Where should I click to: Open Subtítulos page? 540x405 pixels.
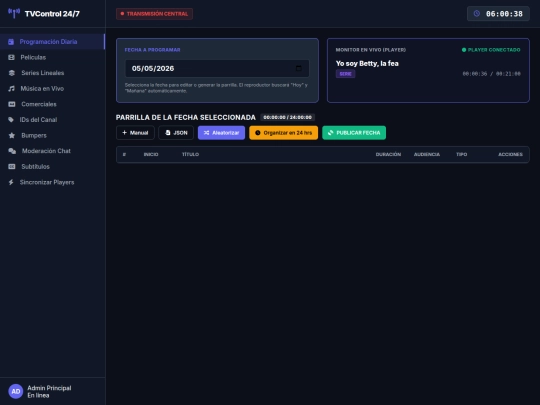click(52, 167)
